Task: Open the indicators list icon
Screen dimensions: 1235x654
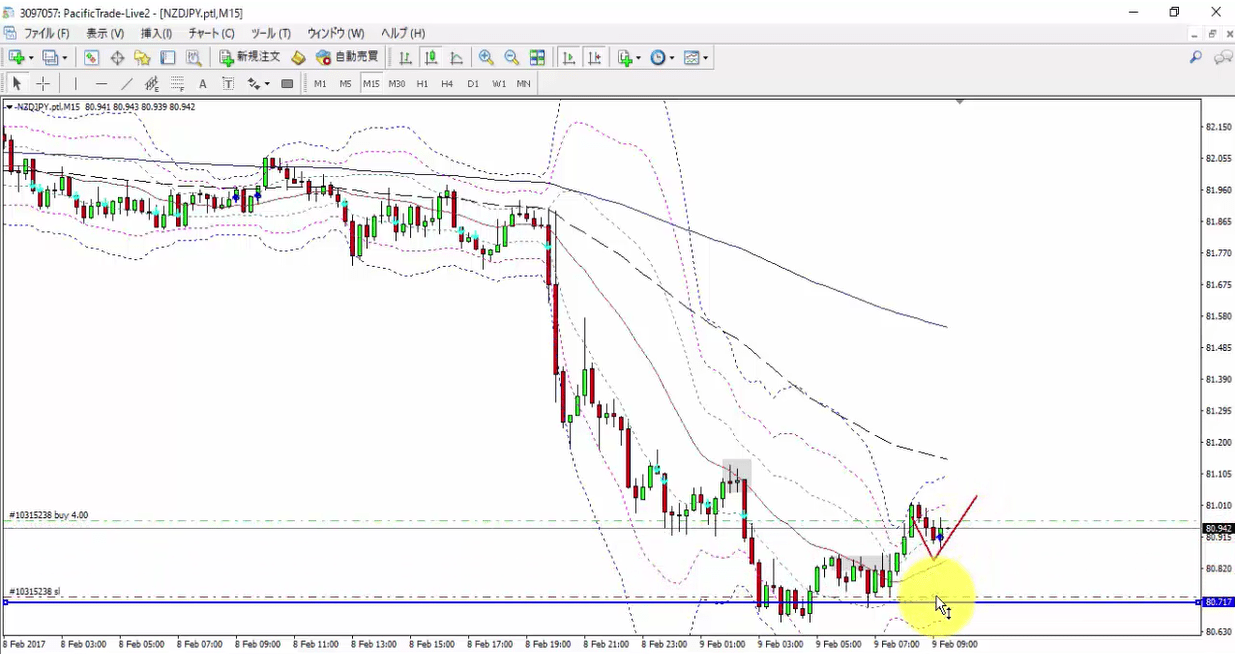Action: 625,58
